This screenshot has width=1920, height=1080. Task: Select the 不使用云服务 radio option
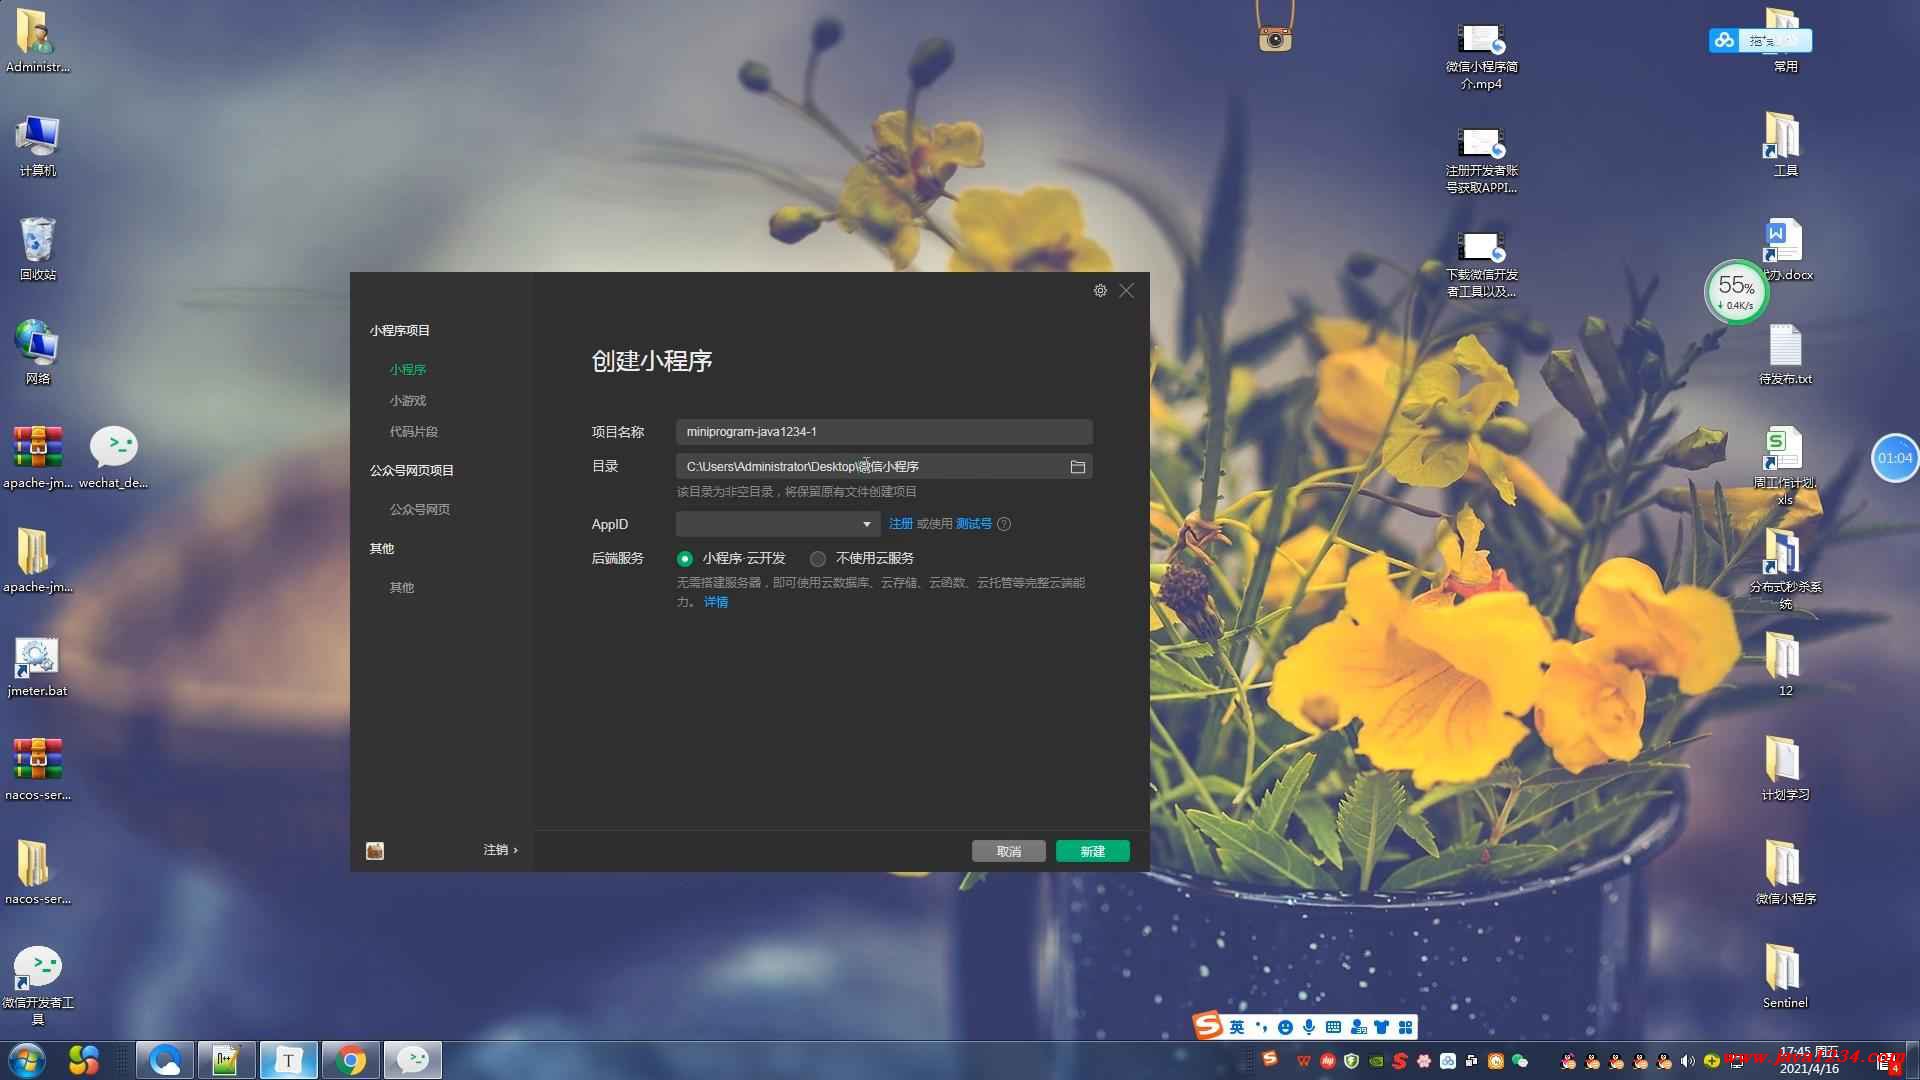(x=818, y=559)
